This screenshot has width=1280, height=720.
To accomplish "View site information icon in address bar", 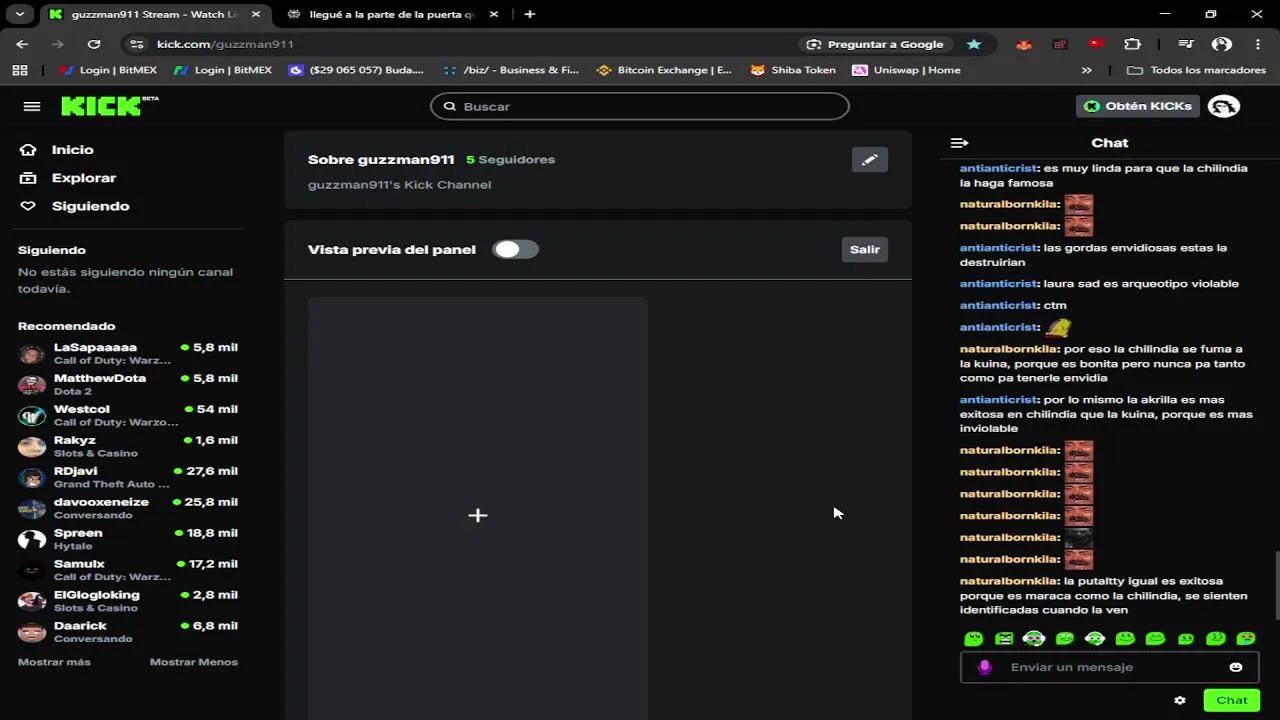I will tap(137, 44).
